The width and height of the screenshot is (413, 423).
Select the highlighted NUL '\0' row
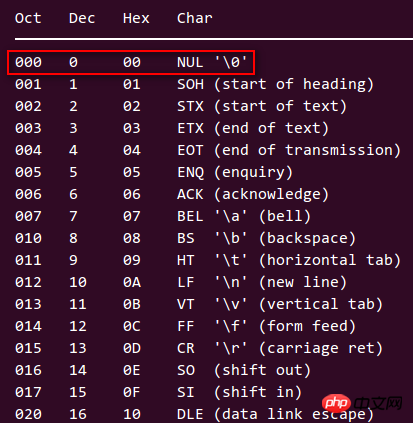click(x=131, y=62)
